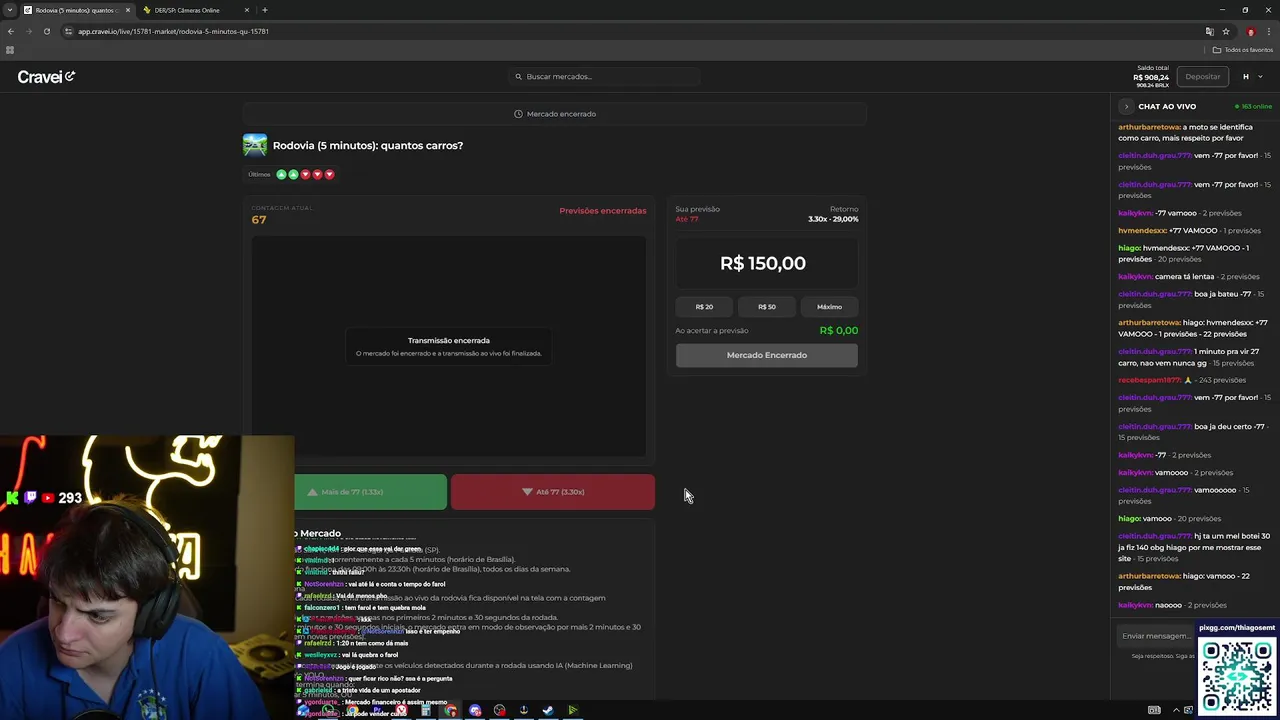1280x720 pixels.
Task: Open the 'Todos os favoritos' folder
Action: coord(1243,50)
